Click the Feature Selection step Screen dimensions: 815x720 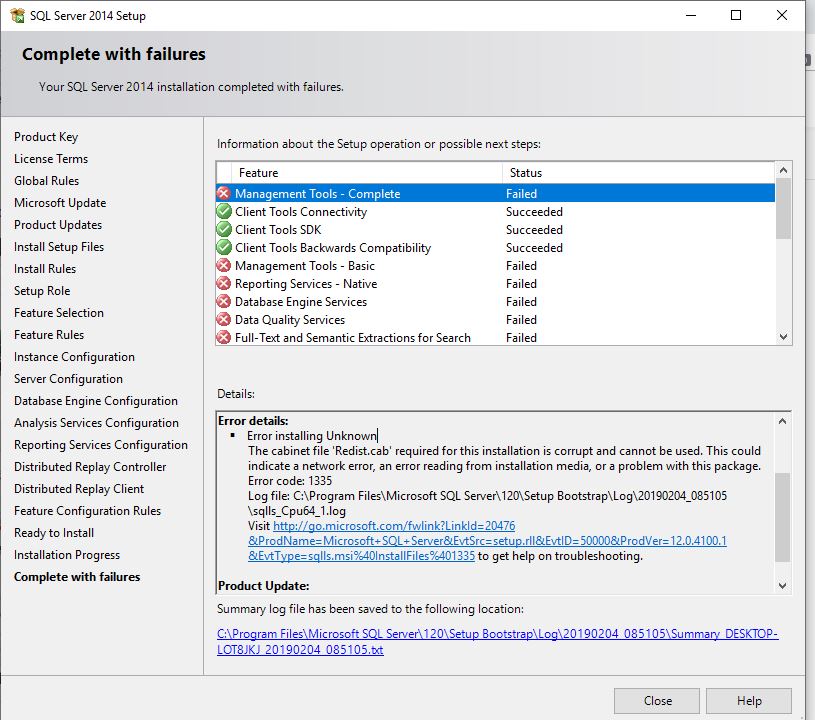point(59,312)
